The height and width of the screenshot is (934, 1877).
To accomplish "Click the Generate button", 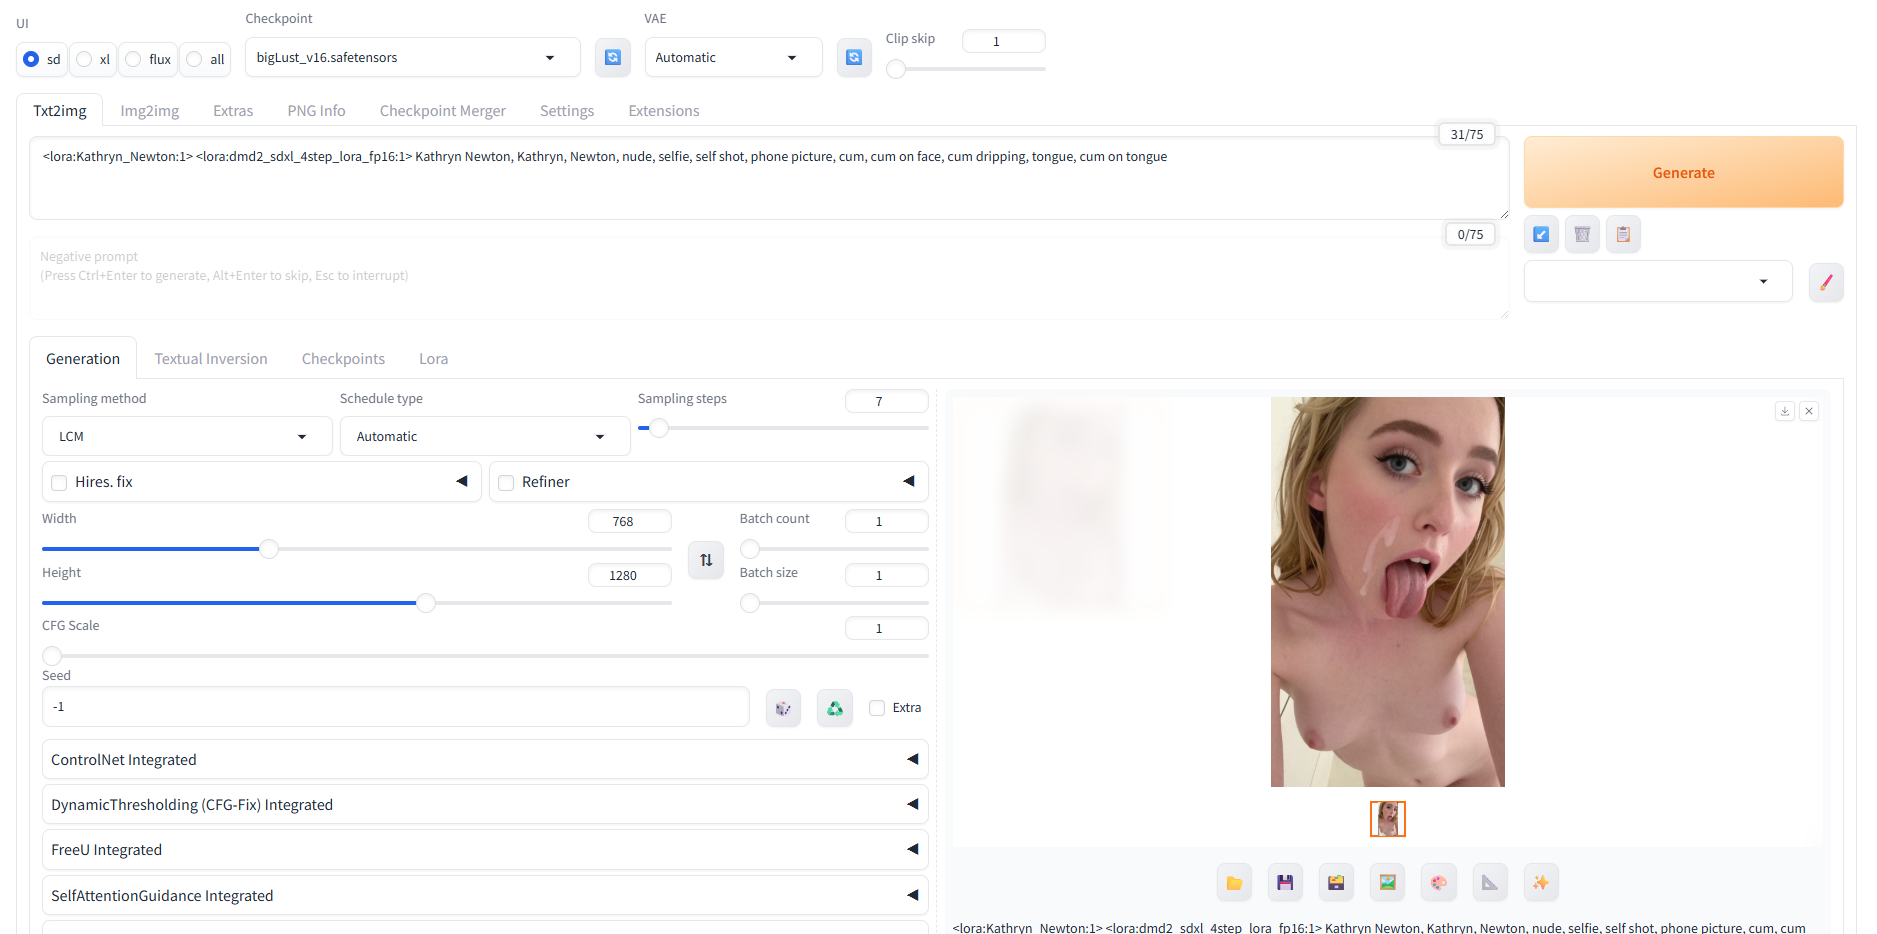I will click(x=1683, y=172).
